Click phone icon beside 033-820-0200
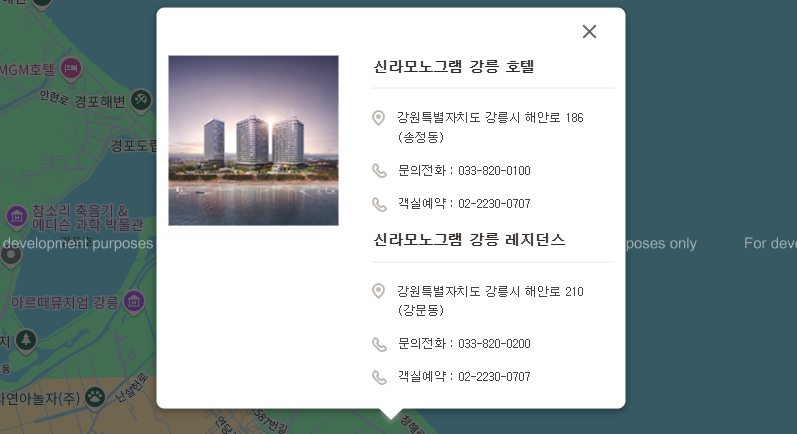The height and width of the screenshot is (434, 797). pos(379,344)
